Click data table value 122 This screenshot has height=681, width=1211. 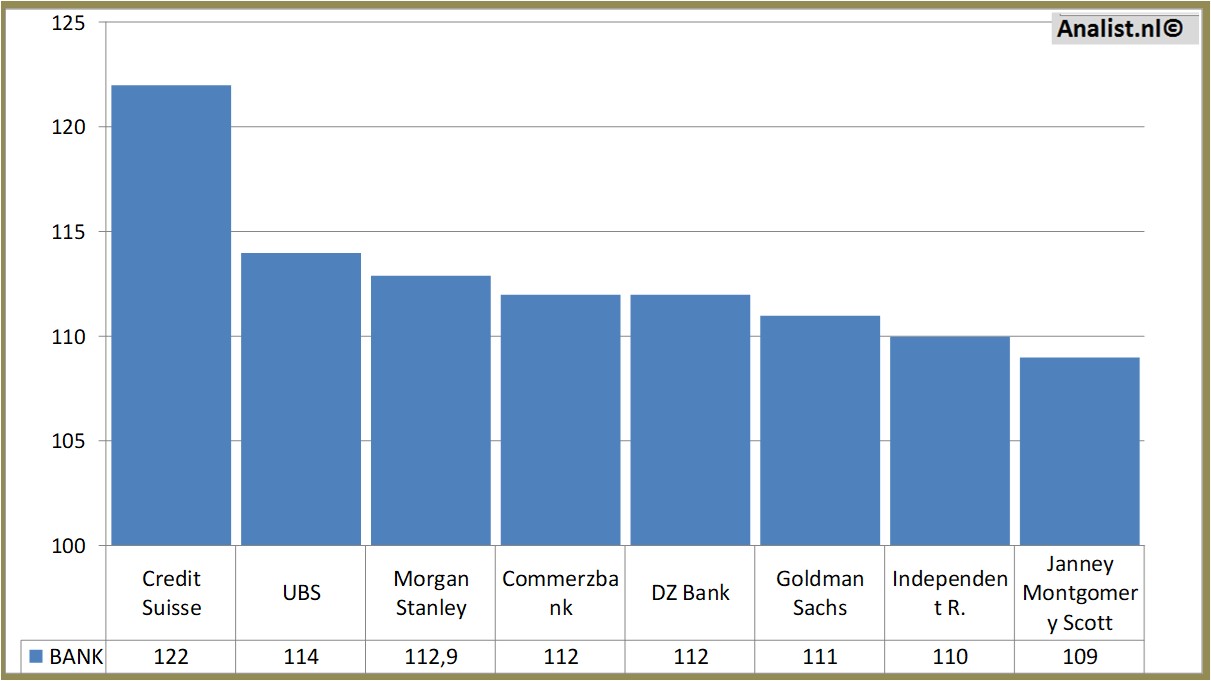pyautogui.click(x=171, y=657)
